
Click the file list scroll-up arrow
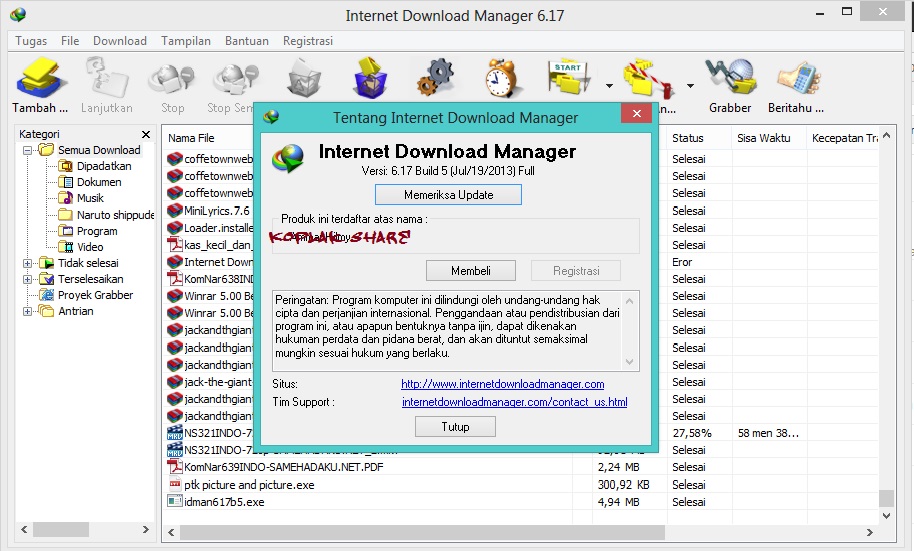coord(887,136)
